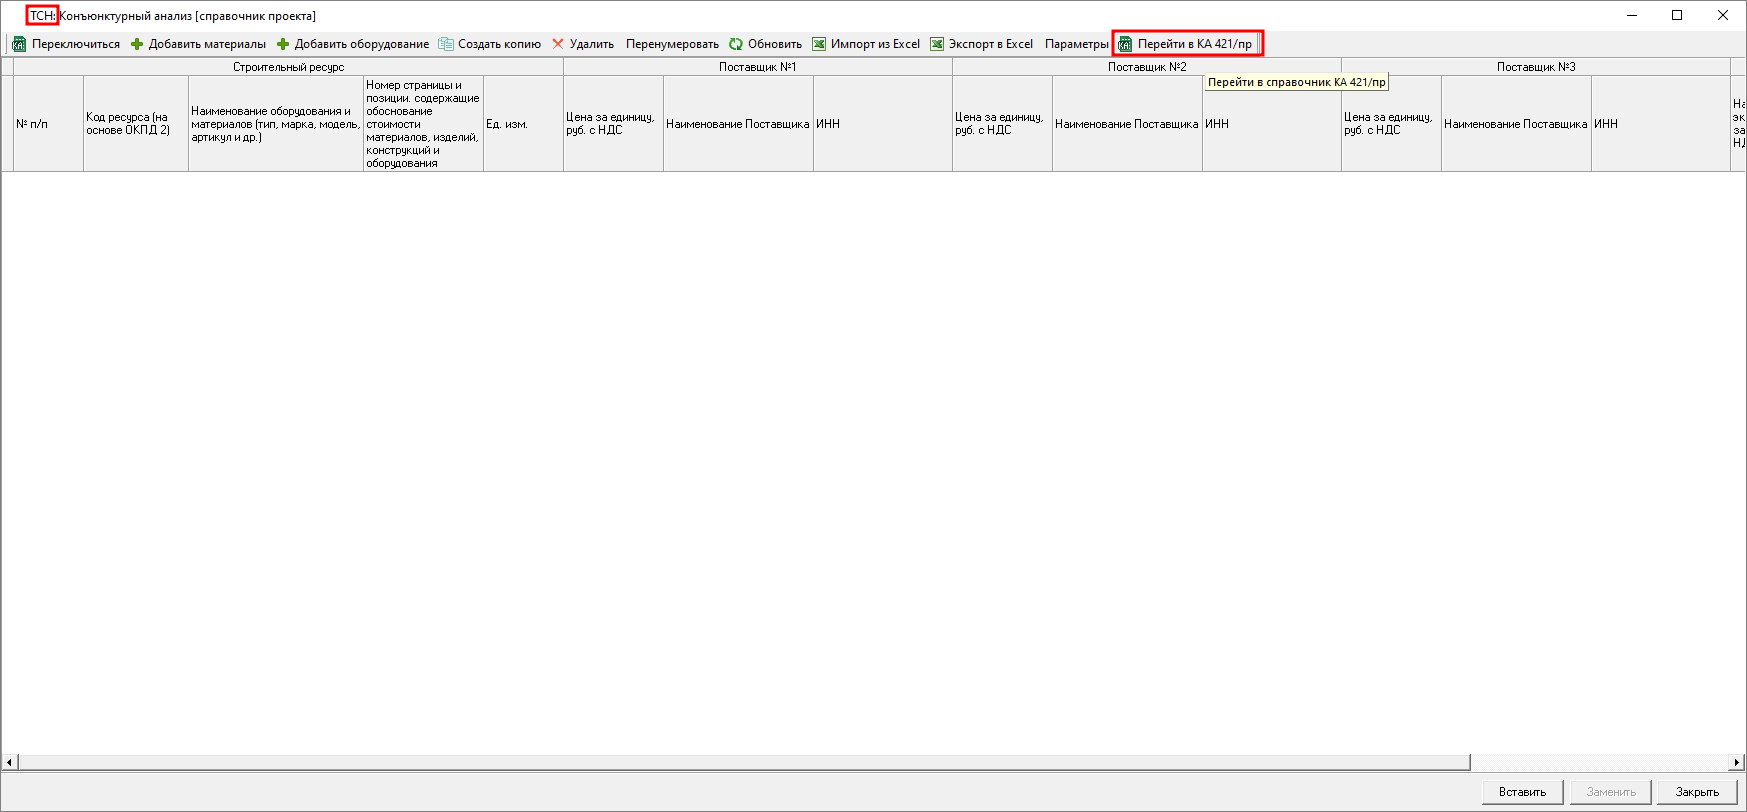Image resolution: width=1747 pixels, height=812 pixels.
Task: Click the Экспорт в Excel icon
Action: tap(937, 44)
